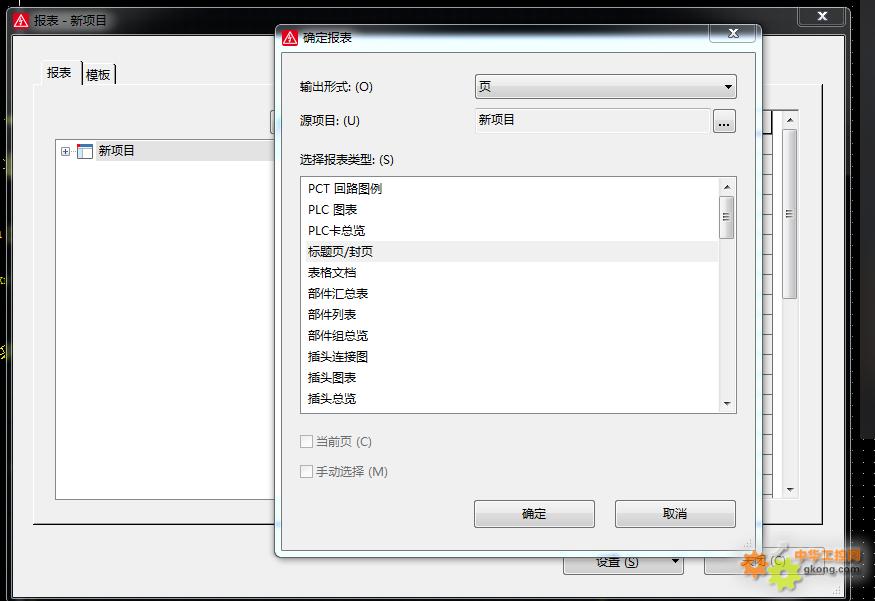Click the 源项目 field showing 新项目

coord(592,121)
